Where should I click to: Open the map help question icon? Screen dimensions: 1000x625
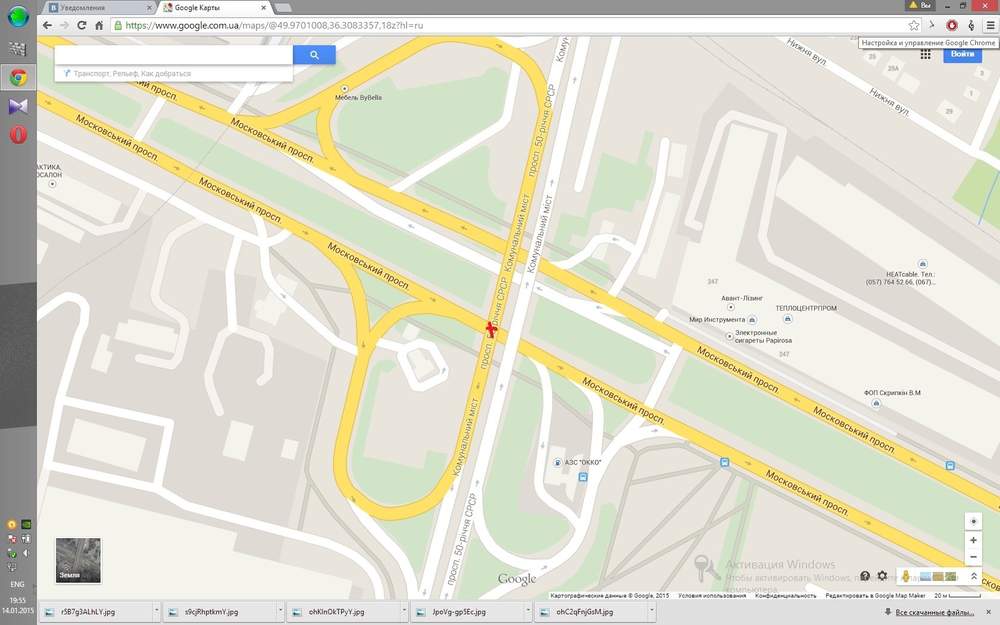click(865, 576)
